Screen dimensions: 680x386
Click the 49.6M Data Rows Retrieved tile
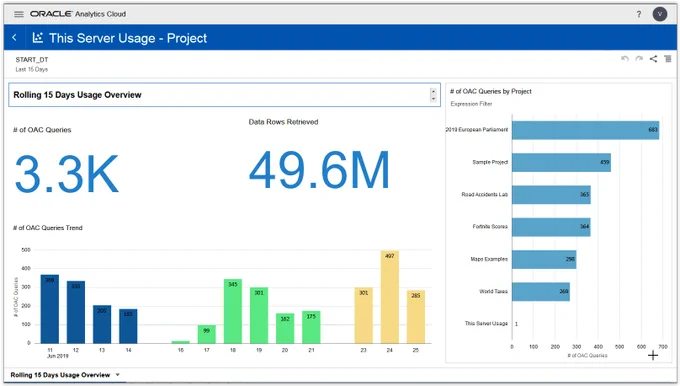tap(319, 170)
